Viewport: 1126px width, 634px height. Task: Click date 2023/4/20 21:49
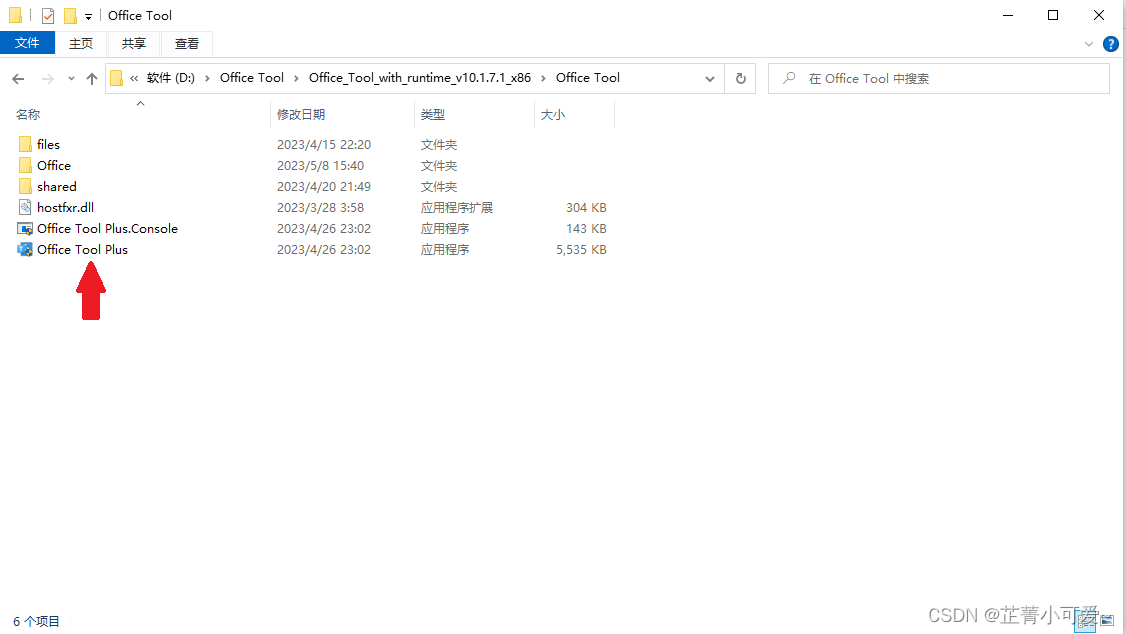pyautogui.click(x=324, y=187)
